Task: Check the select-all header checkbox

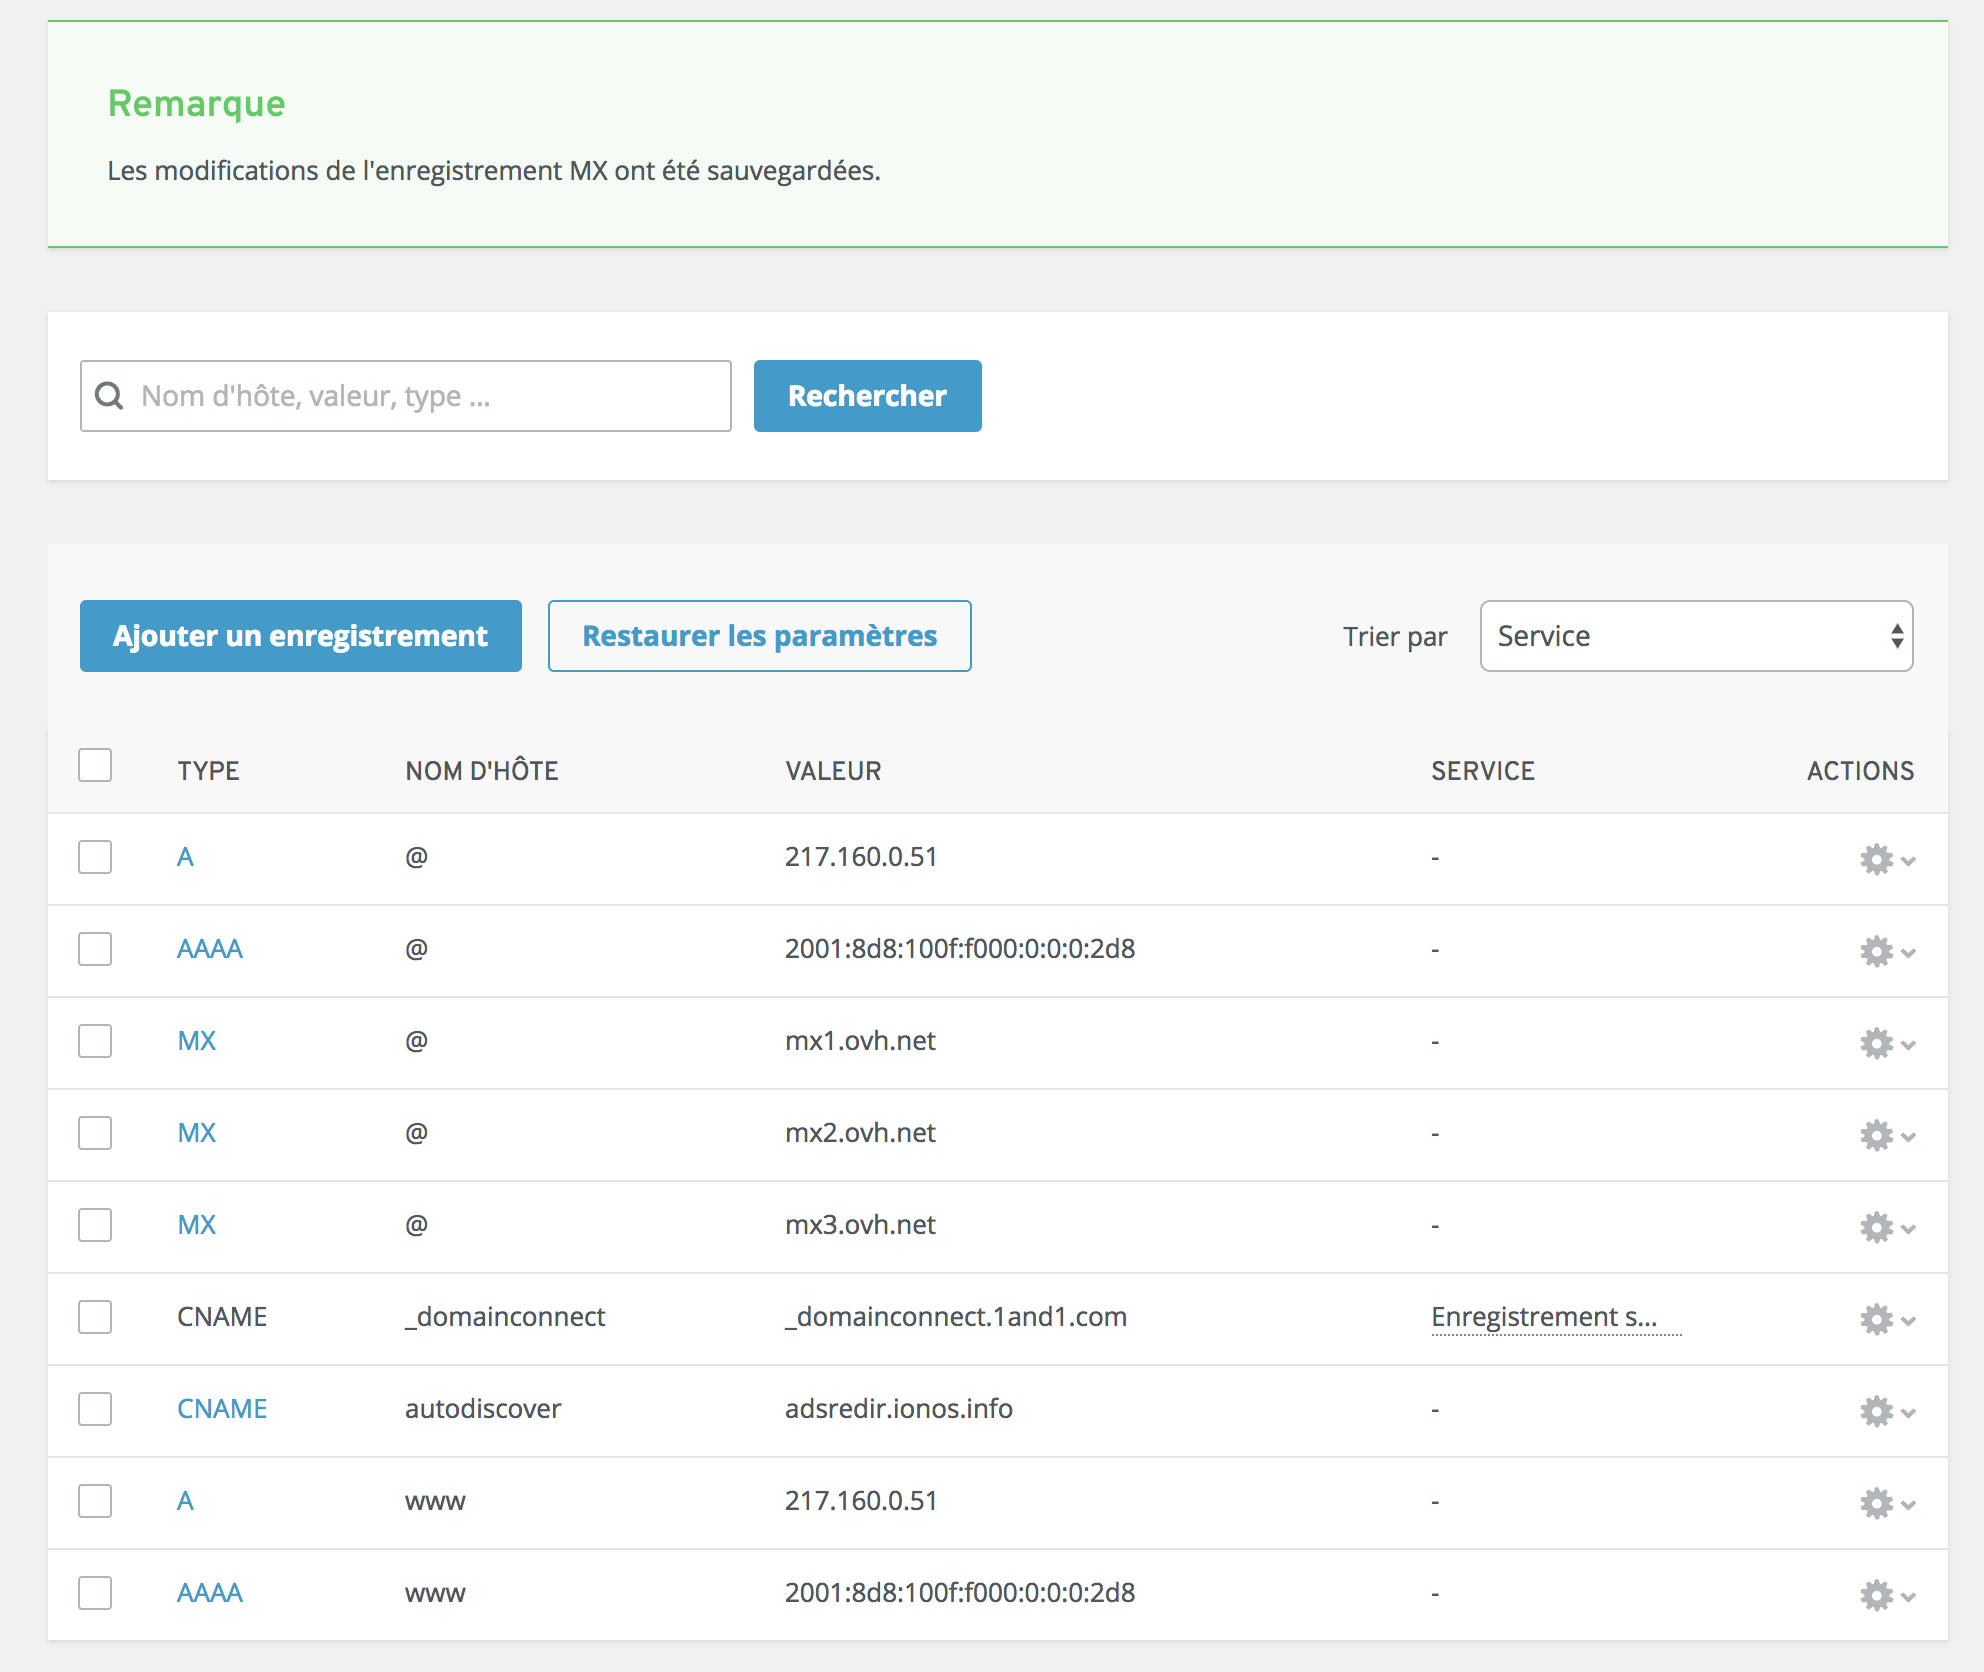Action: [x=95, y=765]
